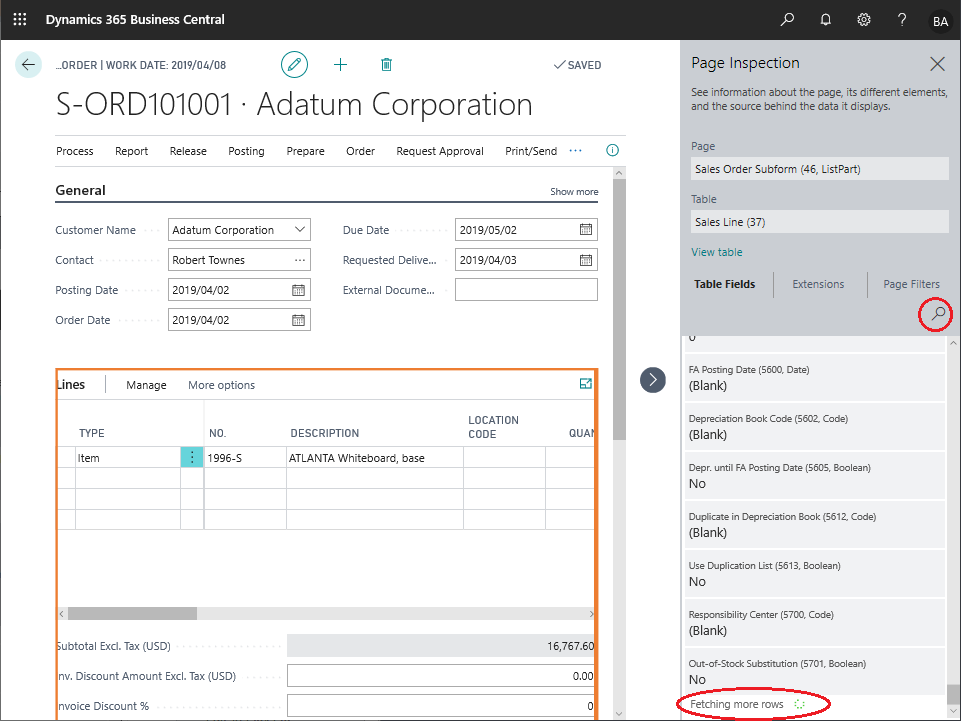Create new order with plus icon
Image resolution: width=961 pixels, height=721 pixels.
click(x=340, y=64)
